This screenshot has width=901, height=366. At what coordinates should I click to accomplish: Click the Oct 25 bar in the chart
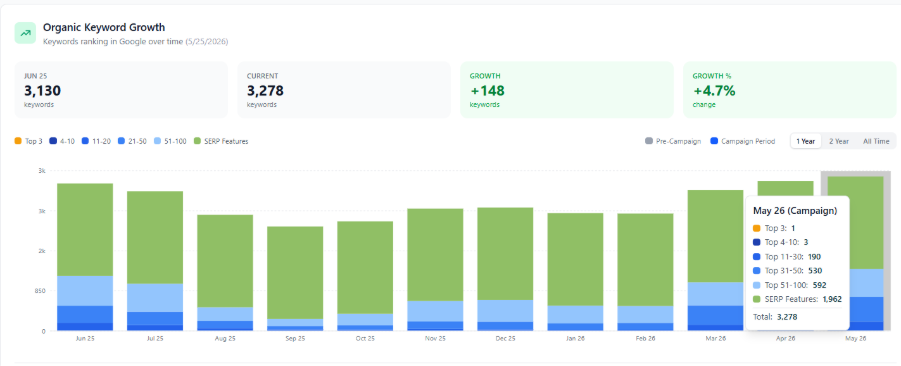click(365, 276)
